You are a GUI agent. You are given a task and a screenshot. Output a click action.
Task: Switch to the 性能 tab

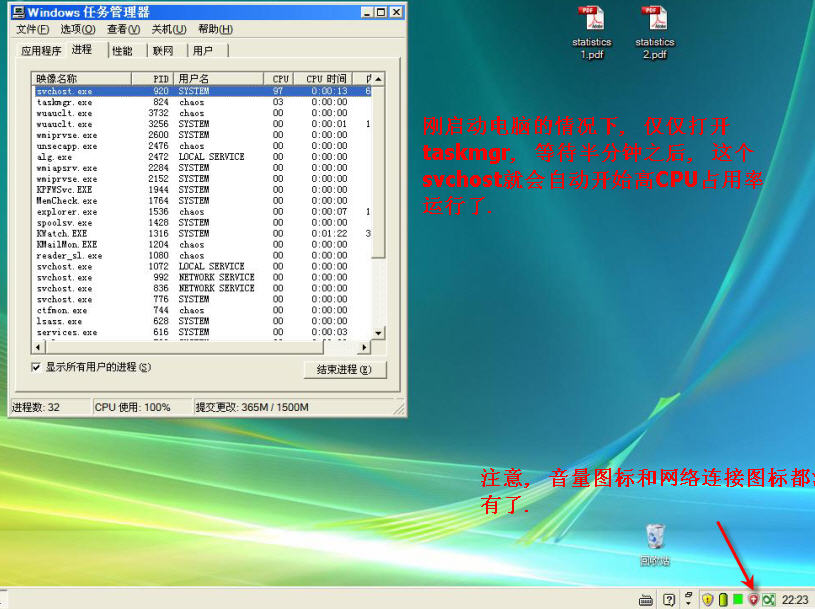point(123,50)
